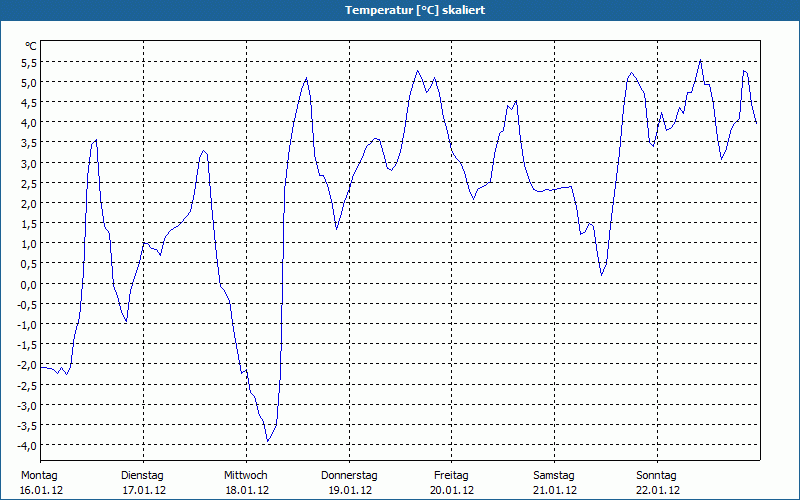The image size is (800, 500).
Task: Click the date 17.01.12
Action: tap(144, 490)
